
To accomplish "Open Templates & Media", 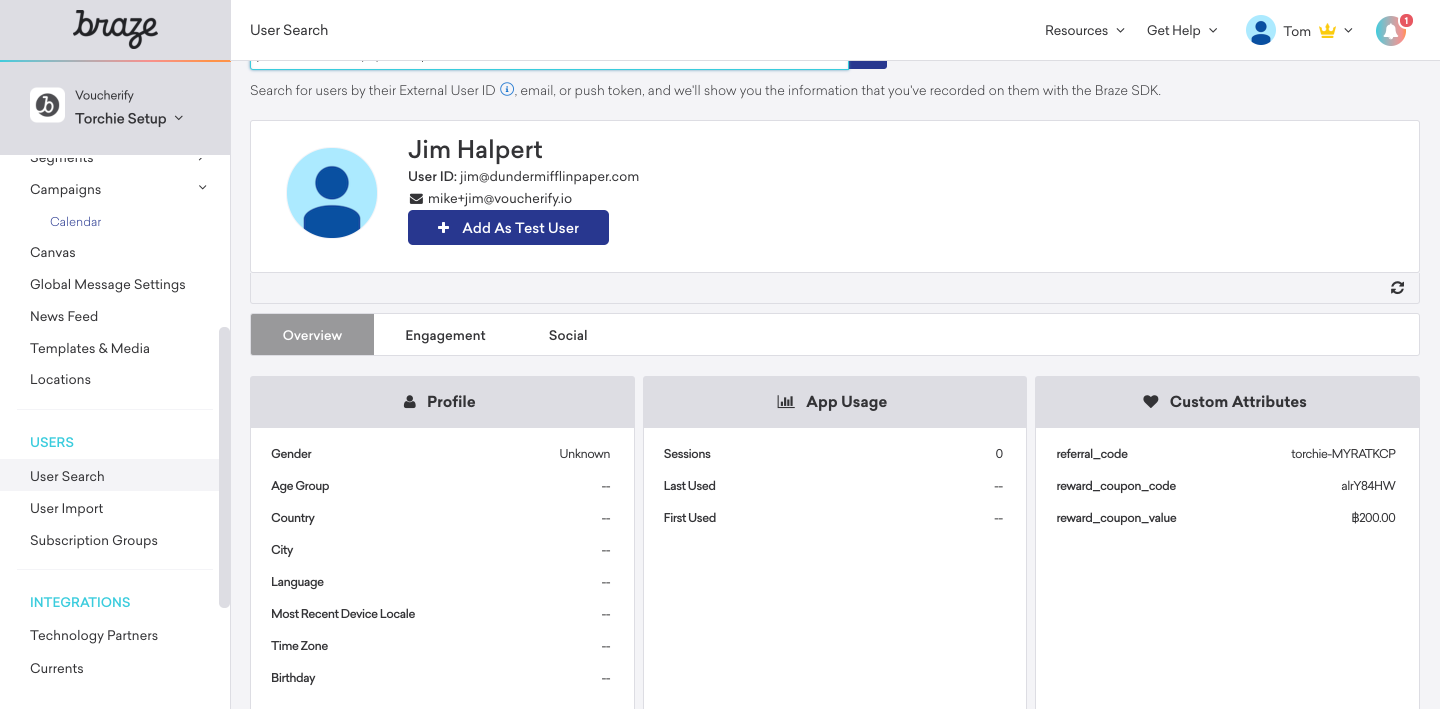I will (90, 349).
